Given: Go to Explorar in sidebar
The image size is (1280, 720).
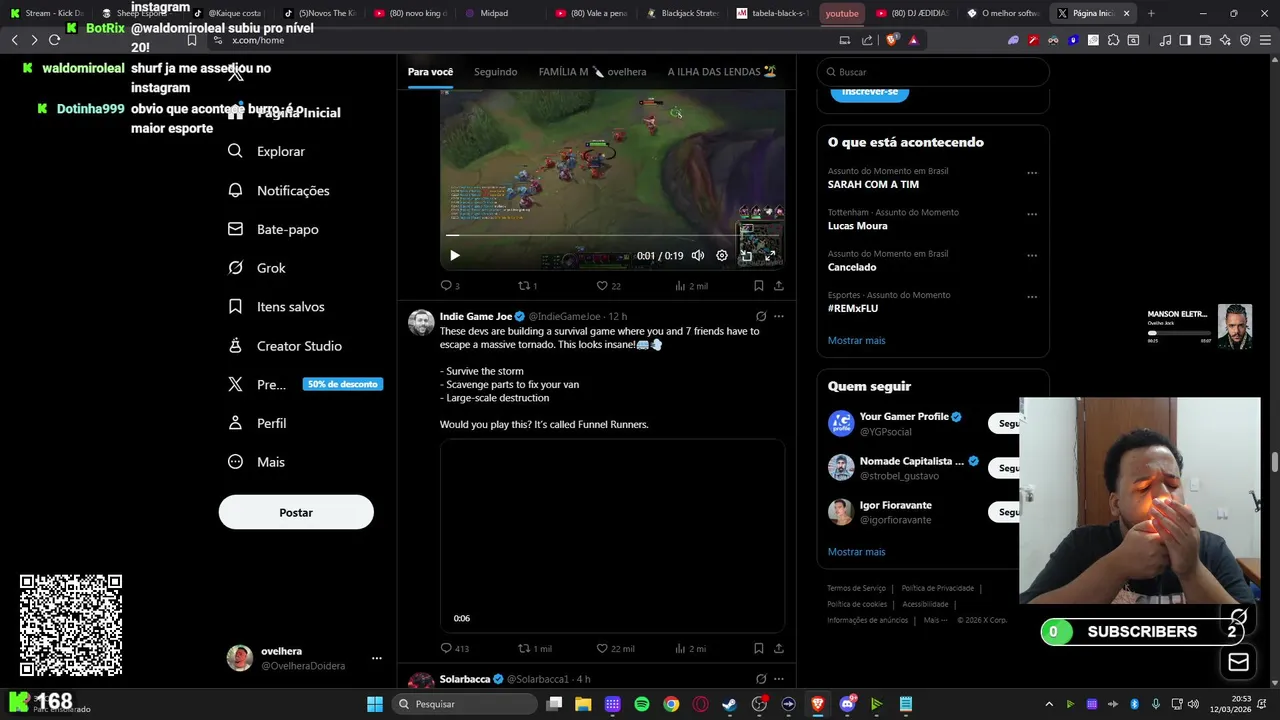Looking at the screenshot, I should coord(266,151).
